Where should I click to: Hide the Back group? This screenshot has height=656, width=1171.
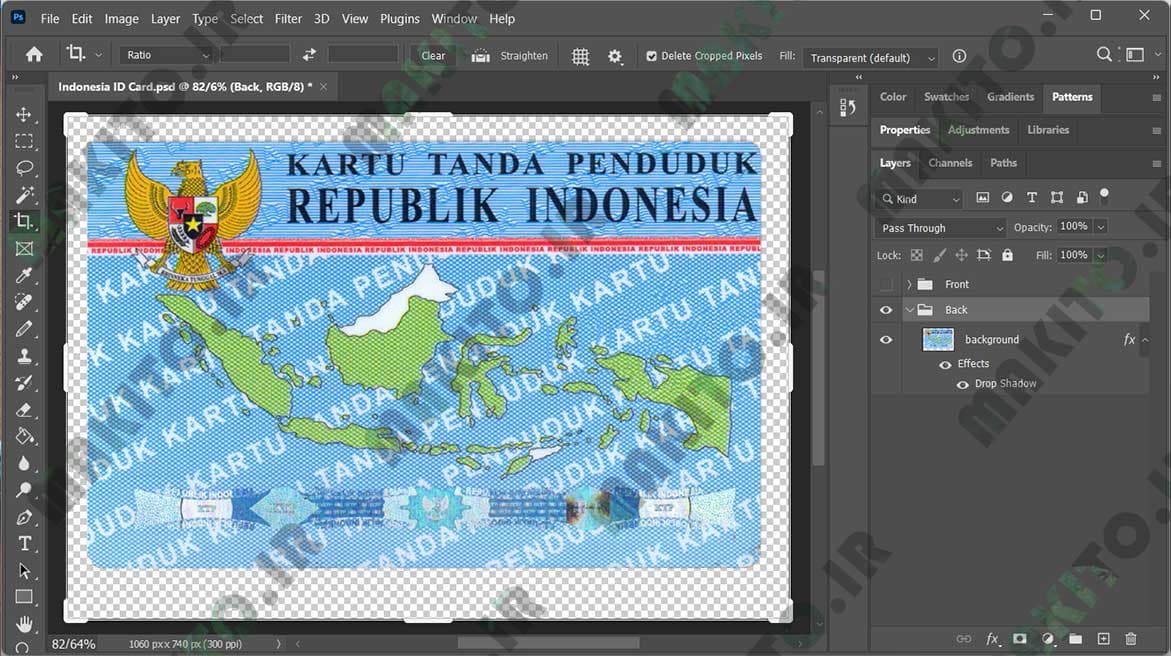click(x=886, y=310)
